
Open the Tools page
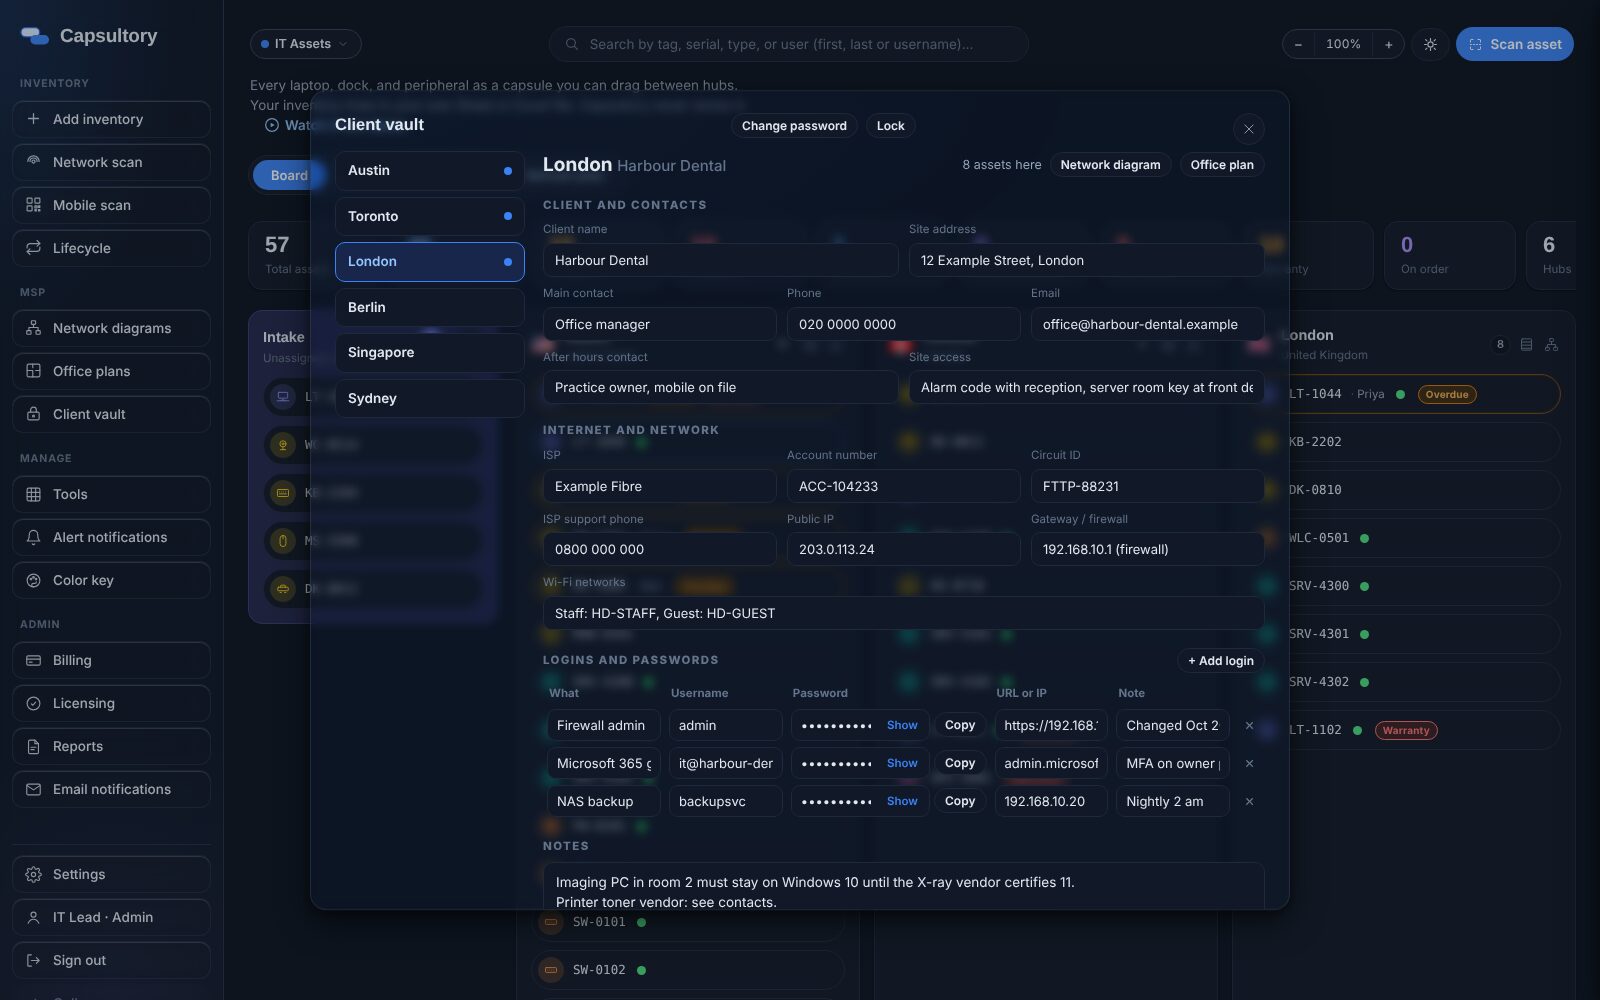[x=111, y=494]
